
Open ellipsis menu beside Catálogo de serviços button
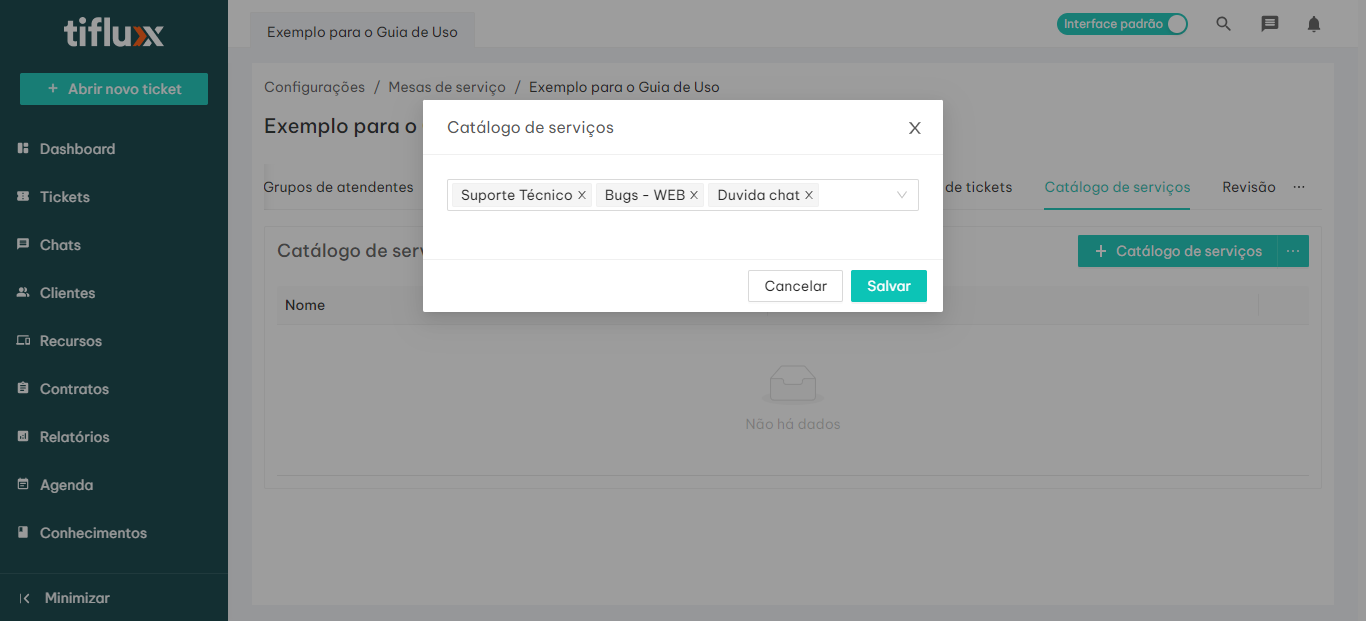click(x=1293, y=251)
